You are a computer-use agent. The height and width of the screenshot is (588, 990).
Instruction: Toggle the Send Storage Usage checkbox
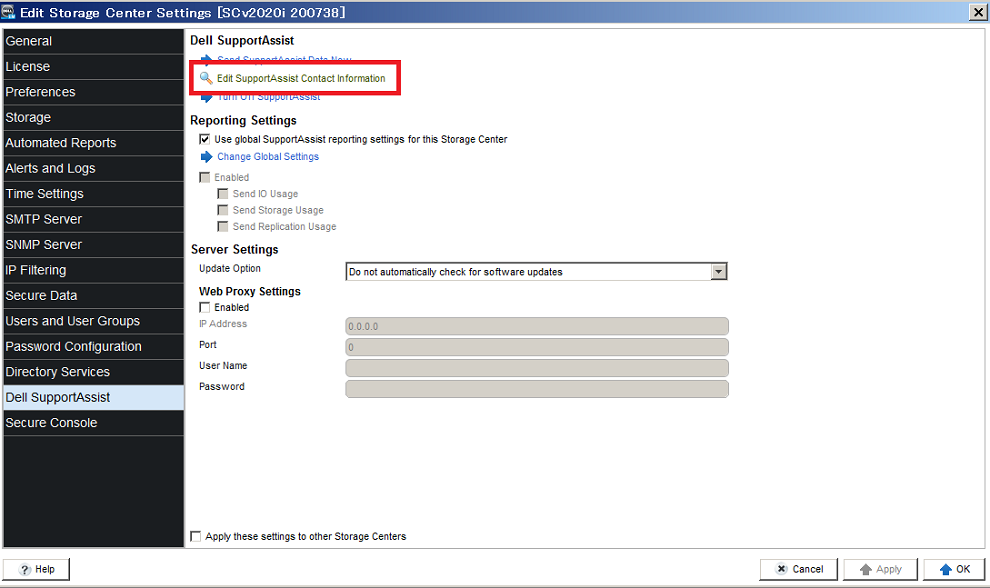[223, 210]
